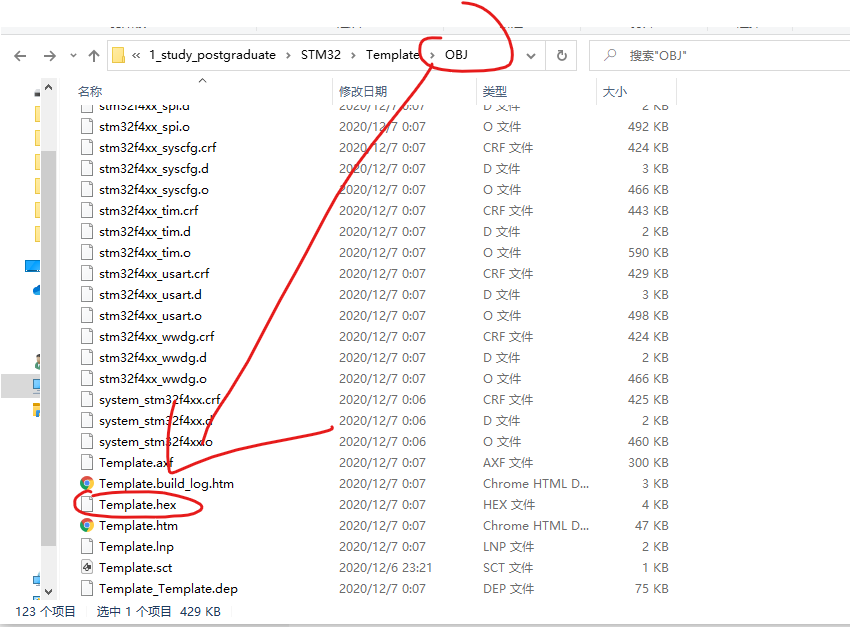Expand chevron after STM32 in path
This screenshot has width=850, height=627.
[353, 55]
